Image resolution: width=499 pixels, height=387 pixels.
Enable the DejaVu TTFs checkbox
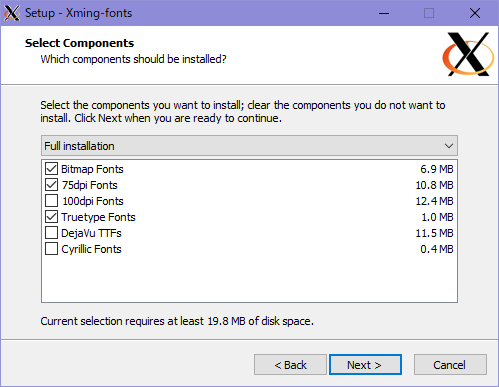(x=51, y=233)
